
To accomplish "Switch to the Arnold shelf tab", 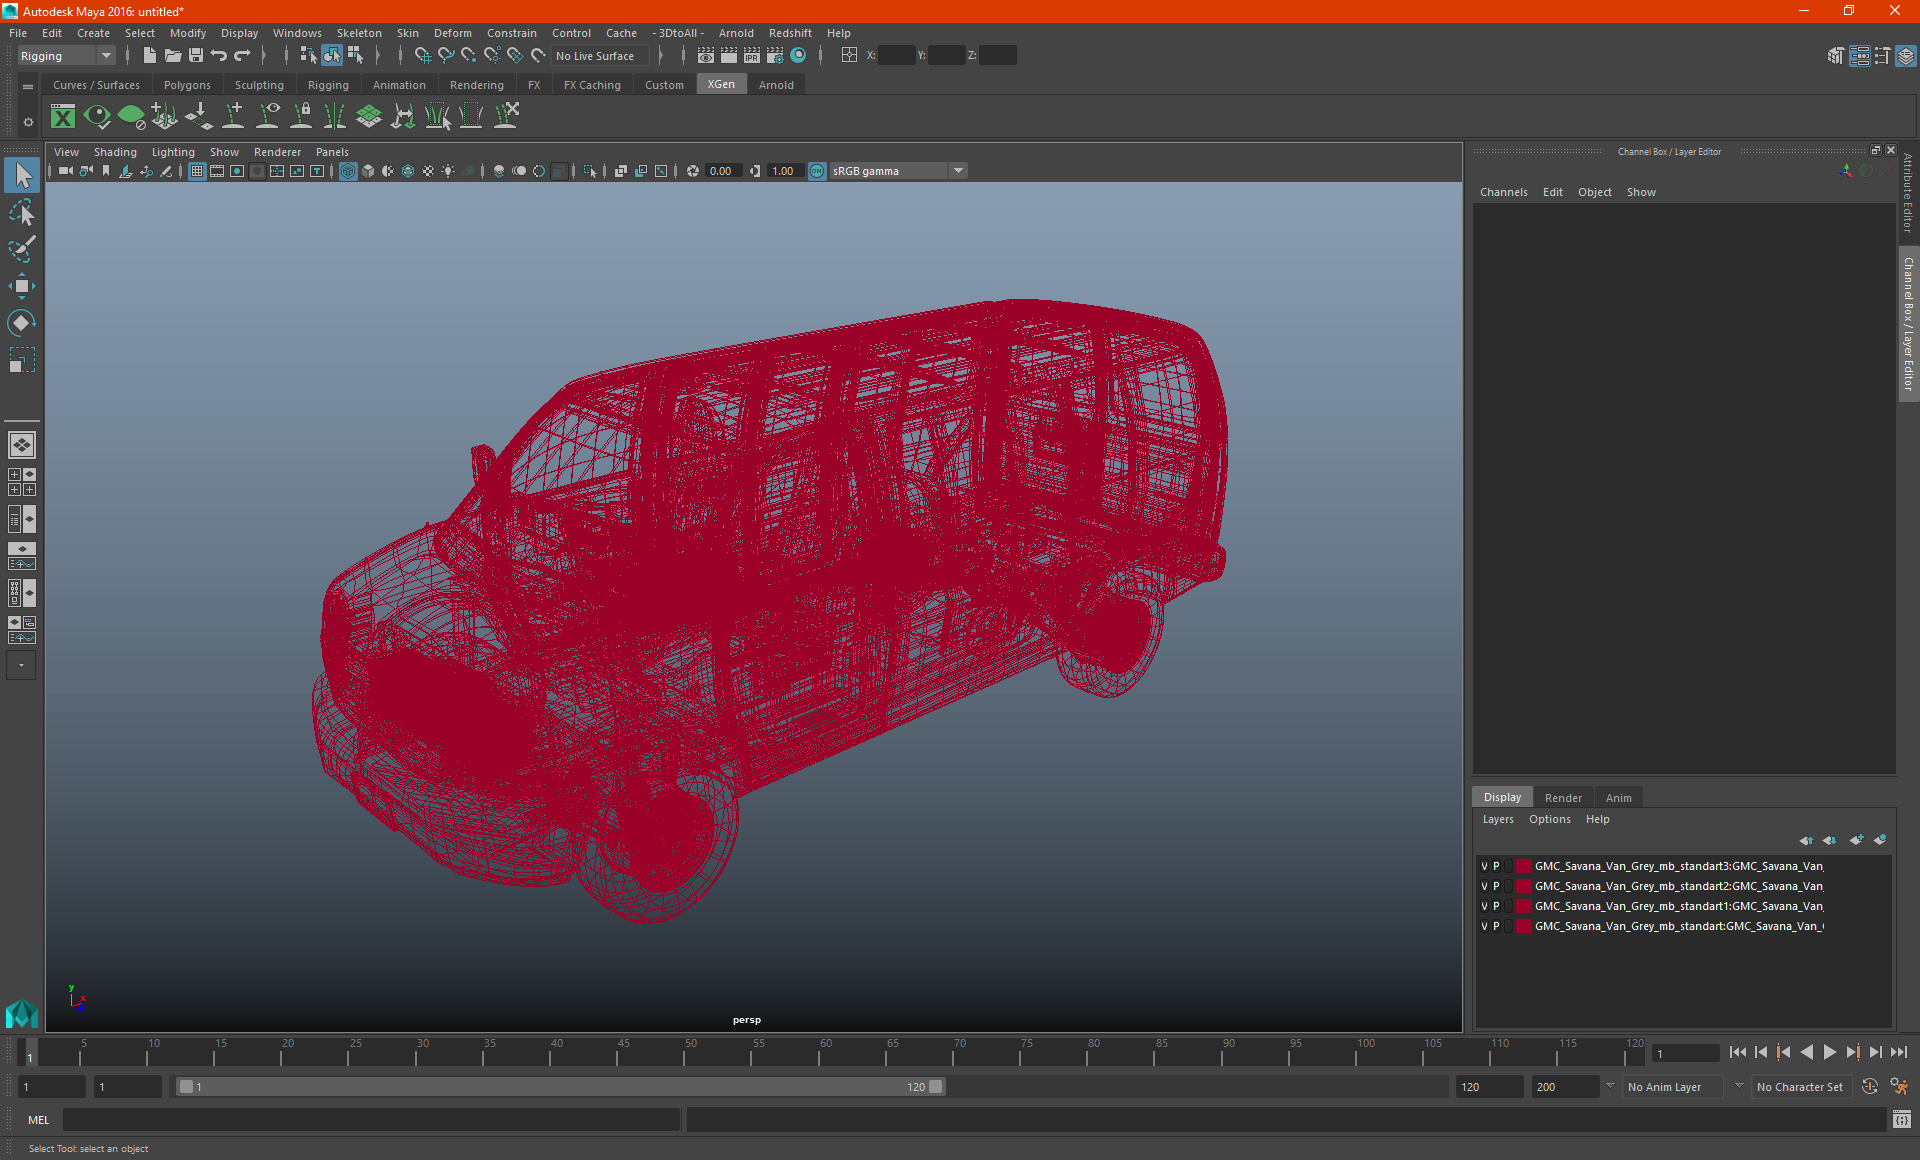I will tap(776, 85).
